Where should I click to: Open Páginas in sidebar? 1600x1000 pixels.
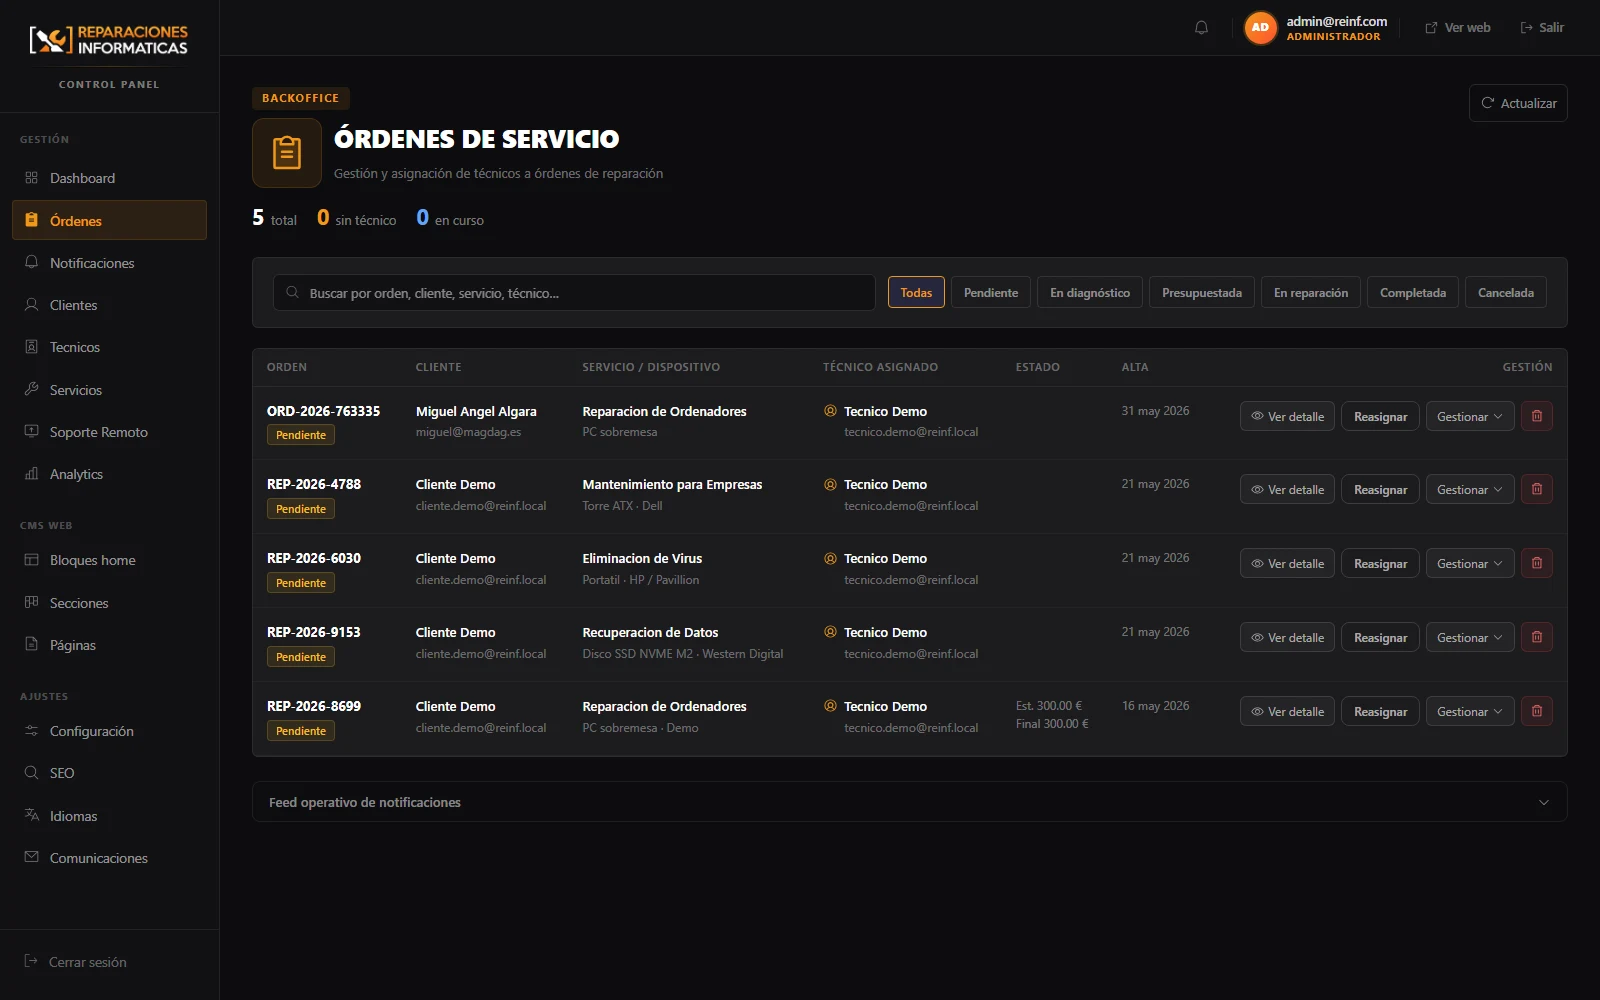(109, 645)
